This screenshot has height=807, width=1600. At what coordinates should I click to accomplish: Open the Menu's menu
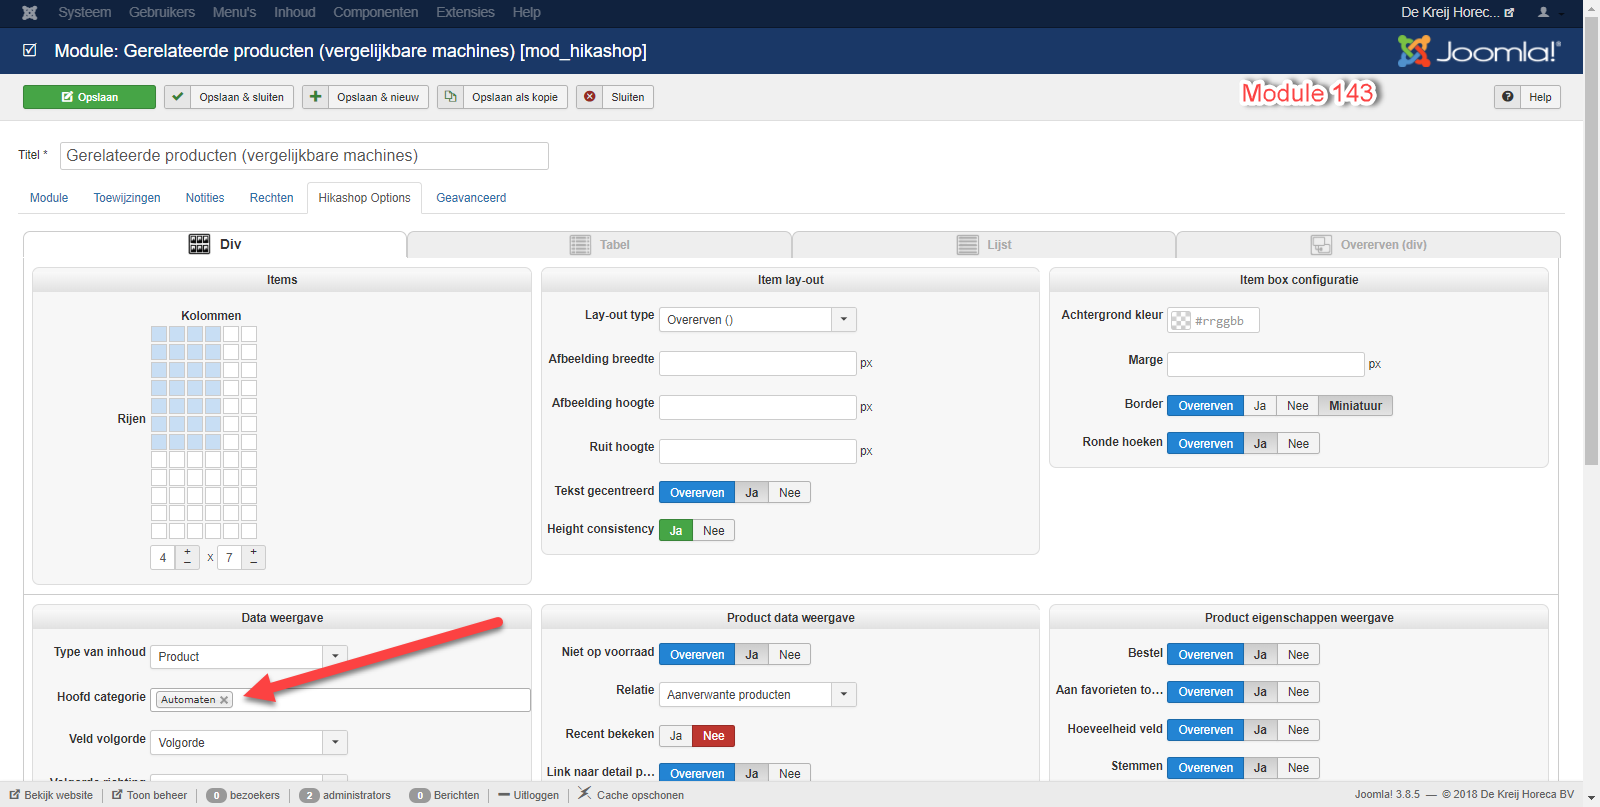tap(234, 13)
